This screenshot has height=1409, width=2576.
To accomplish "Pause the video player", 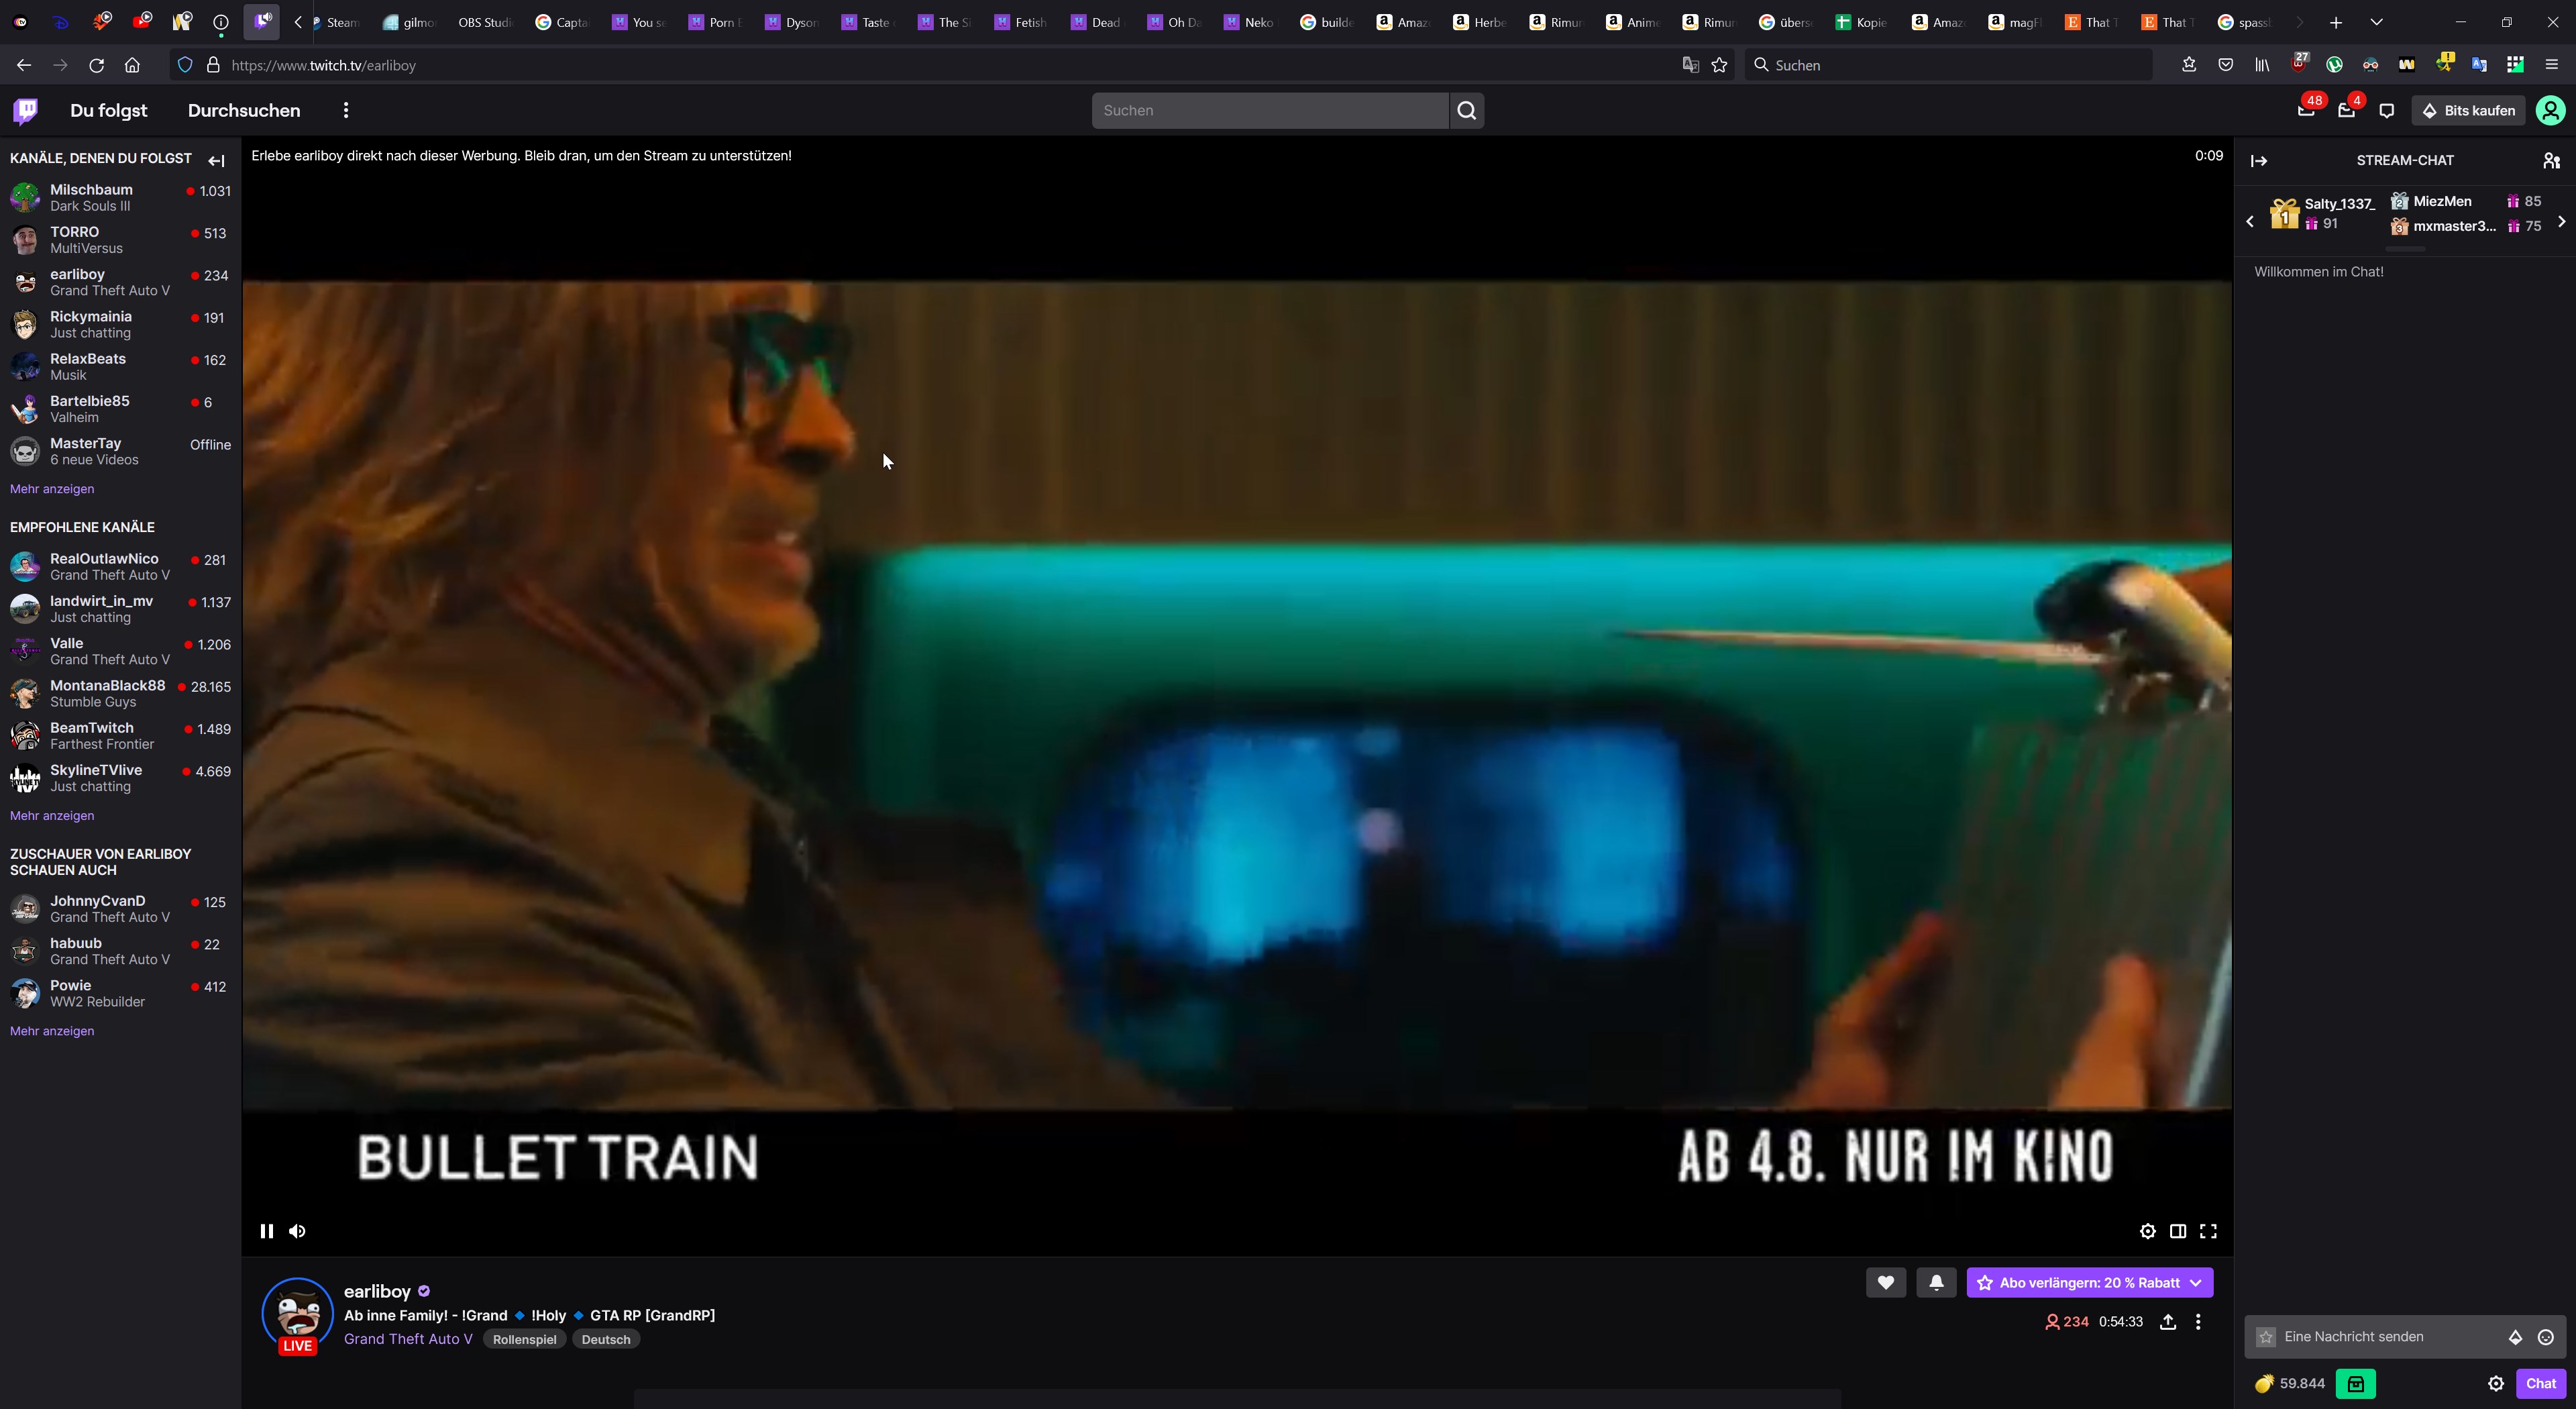I will coord(266,1231).
